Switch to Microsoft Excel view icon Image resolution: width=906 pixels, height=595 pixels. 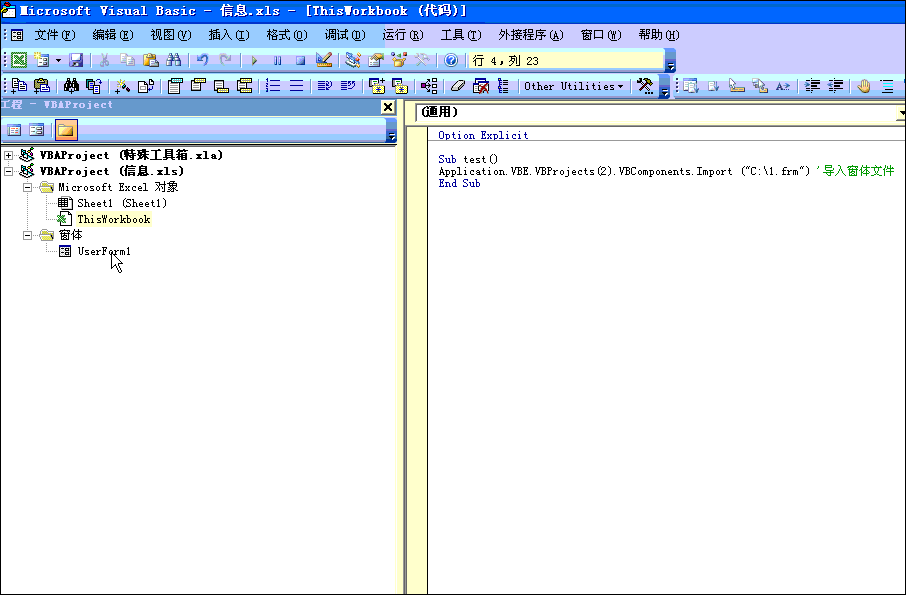pyautogui.click(x=19, y=60)
